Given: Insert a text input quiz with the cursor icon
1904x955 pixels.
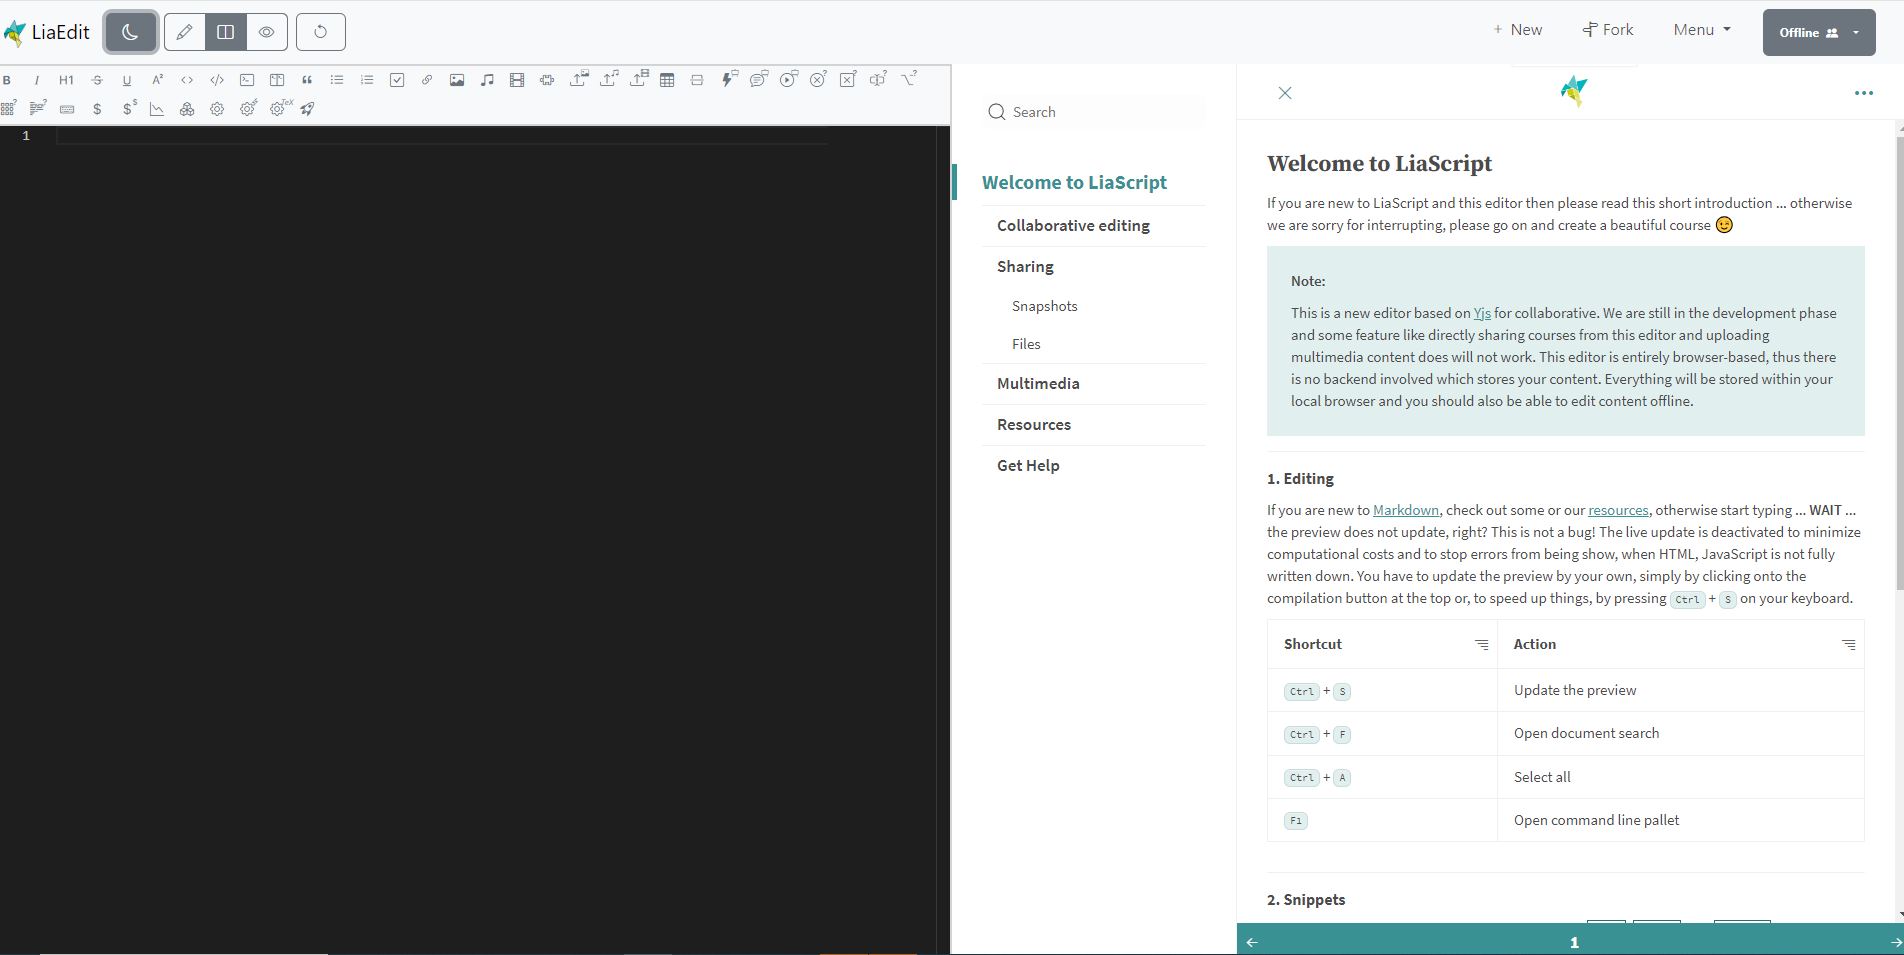Looking at the screenshot, I should (x=878, y=79).
